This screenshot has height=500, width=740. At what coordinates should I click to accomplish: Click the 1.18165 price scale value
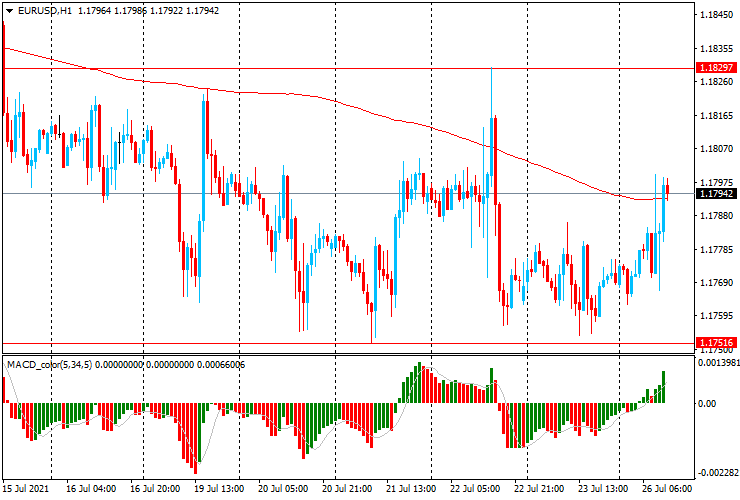pyautogui.click(x=716, y=116)
